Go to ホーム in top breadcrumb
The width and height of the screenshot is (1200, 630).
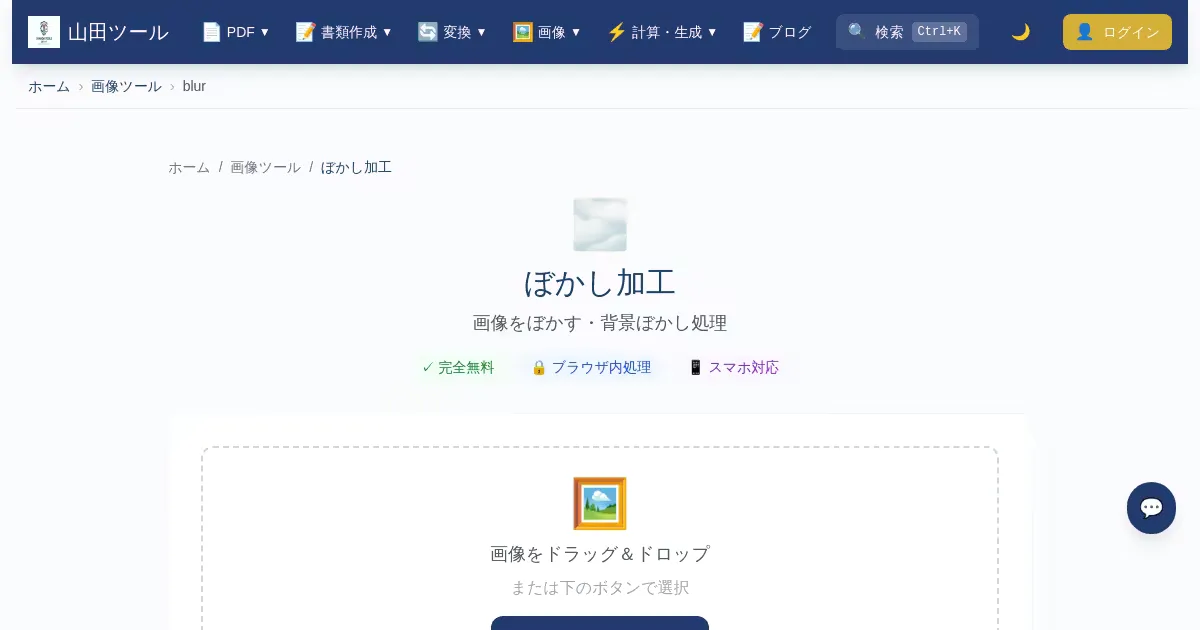(49, 86)
